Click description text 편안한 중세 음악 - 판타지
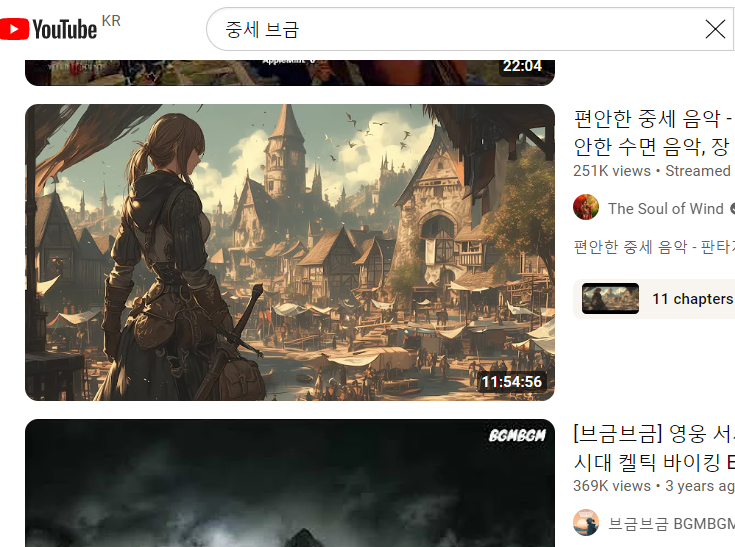735x547 pixels. 654,247
